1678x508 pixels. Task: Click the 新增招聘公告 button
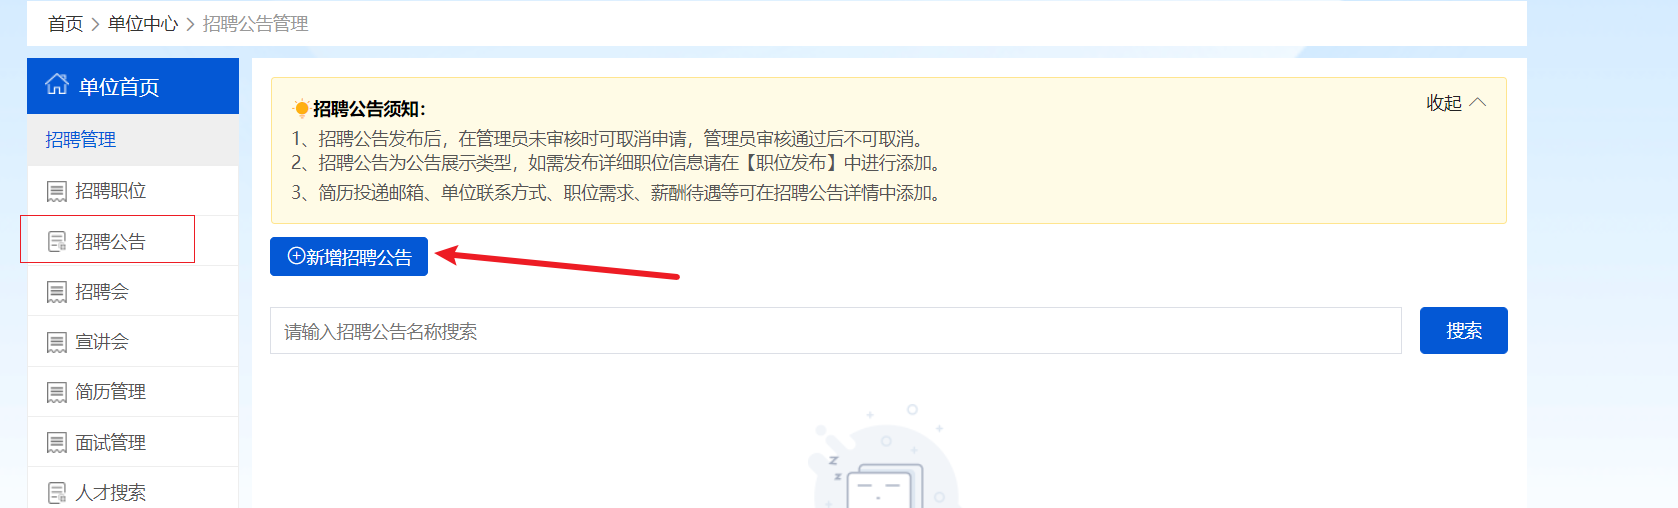(349, 257)
